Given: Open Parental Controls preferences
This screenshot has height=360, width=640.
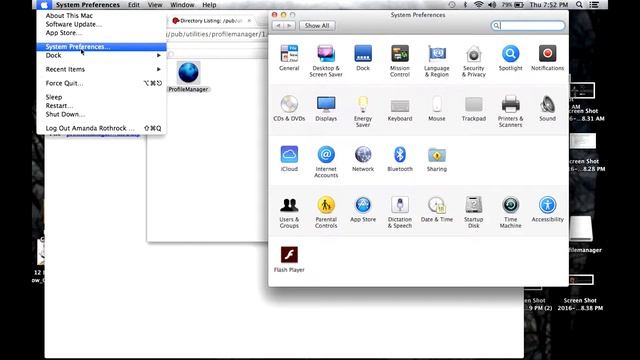Looking at the screenshot, I should 326,212.
